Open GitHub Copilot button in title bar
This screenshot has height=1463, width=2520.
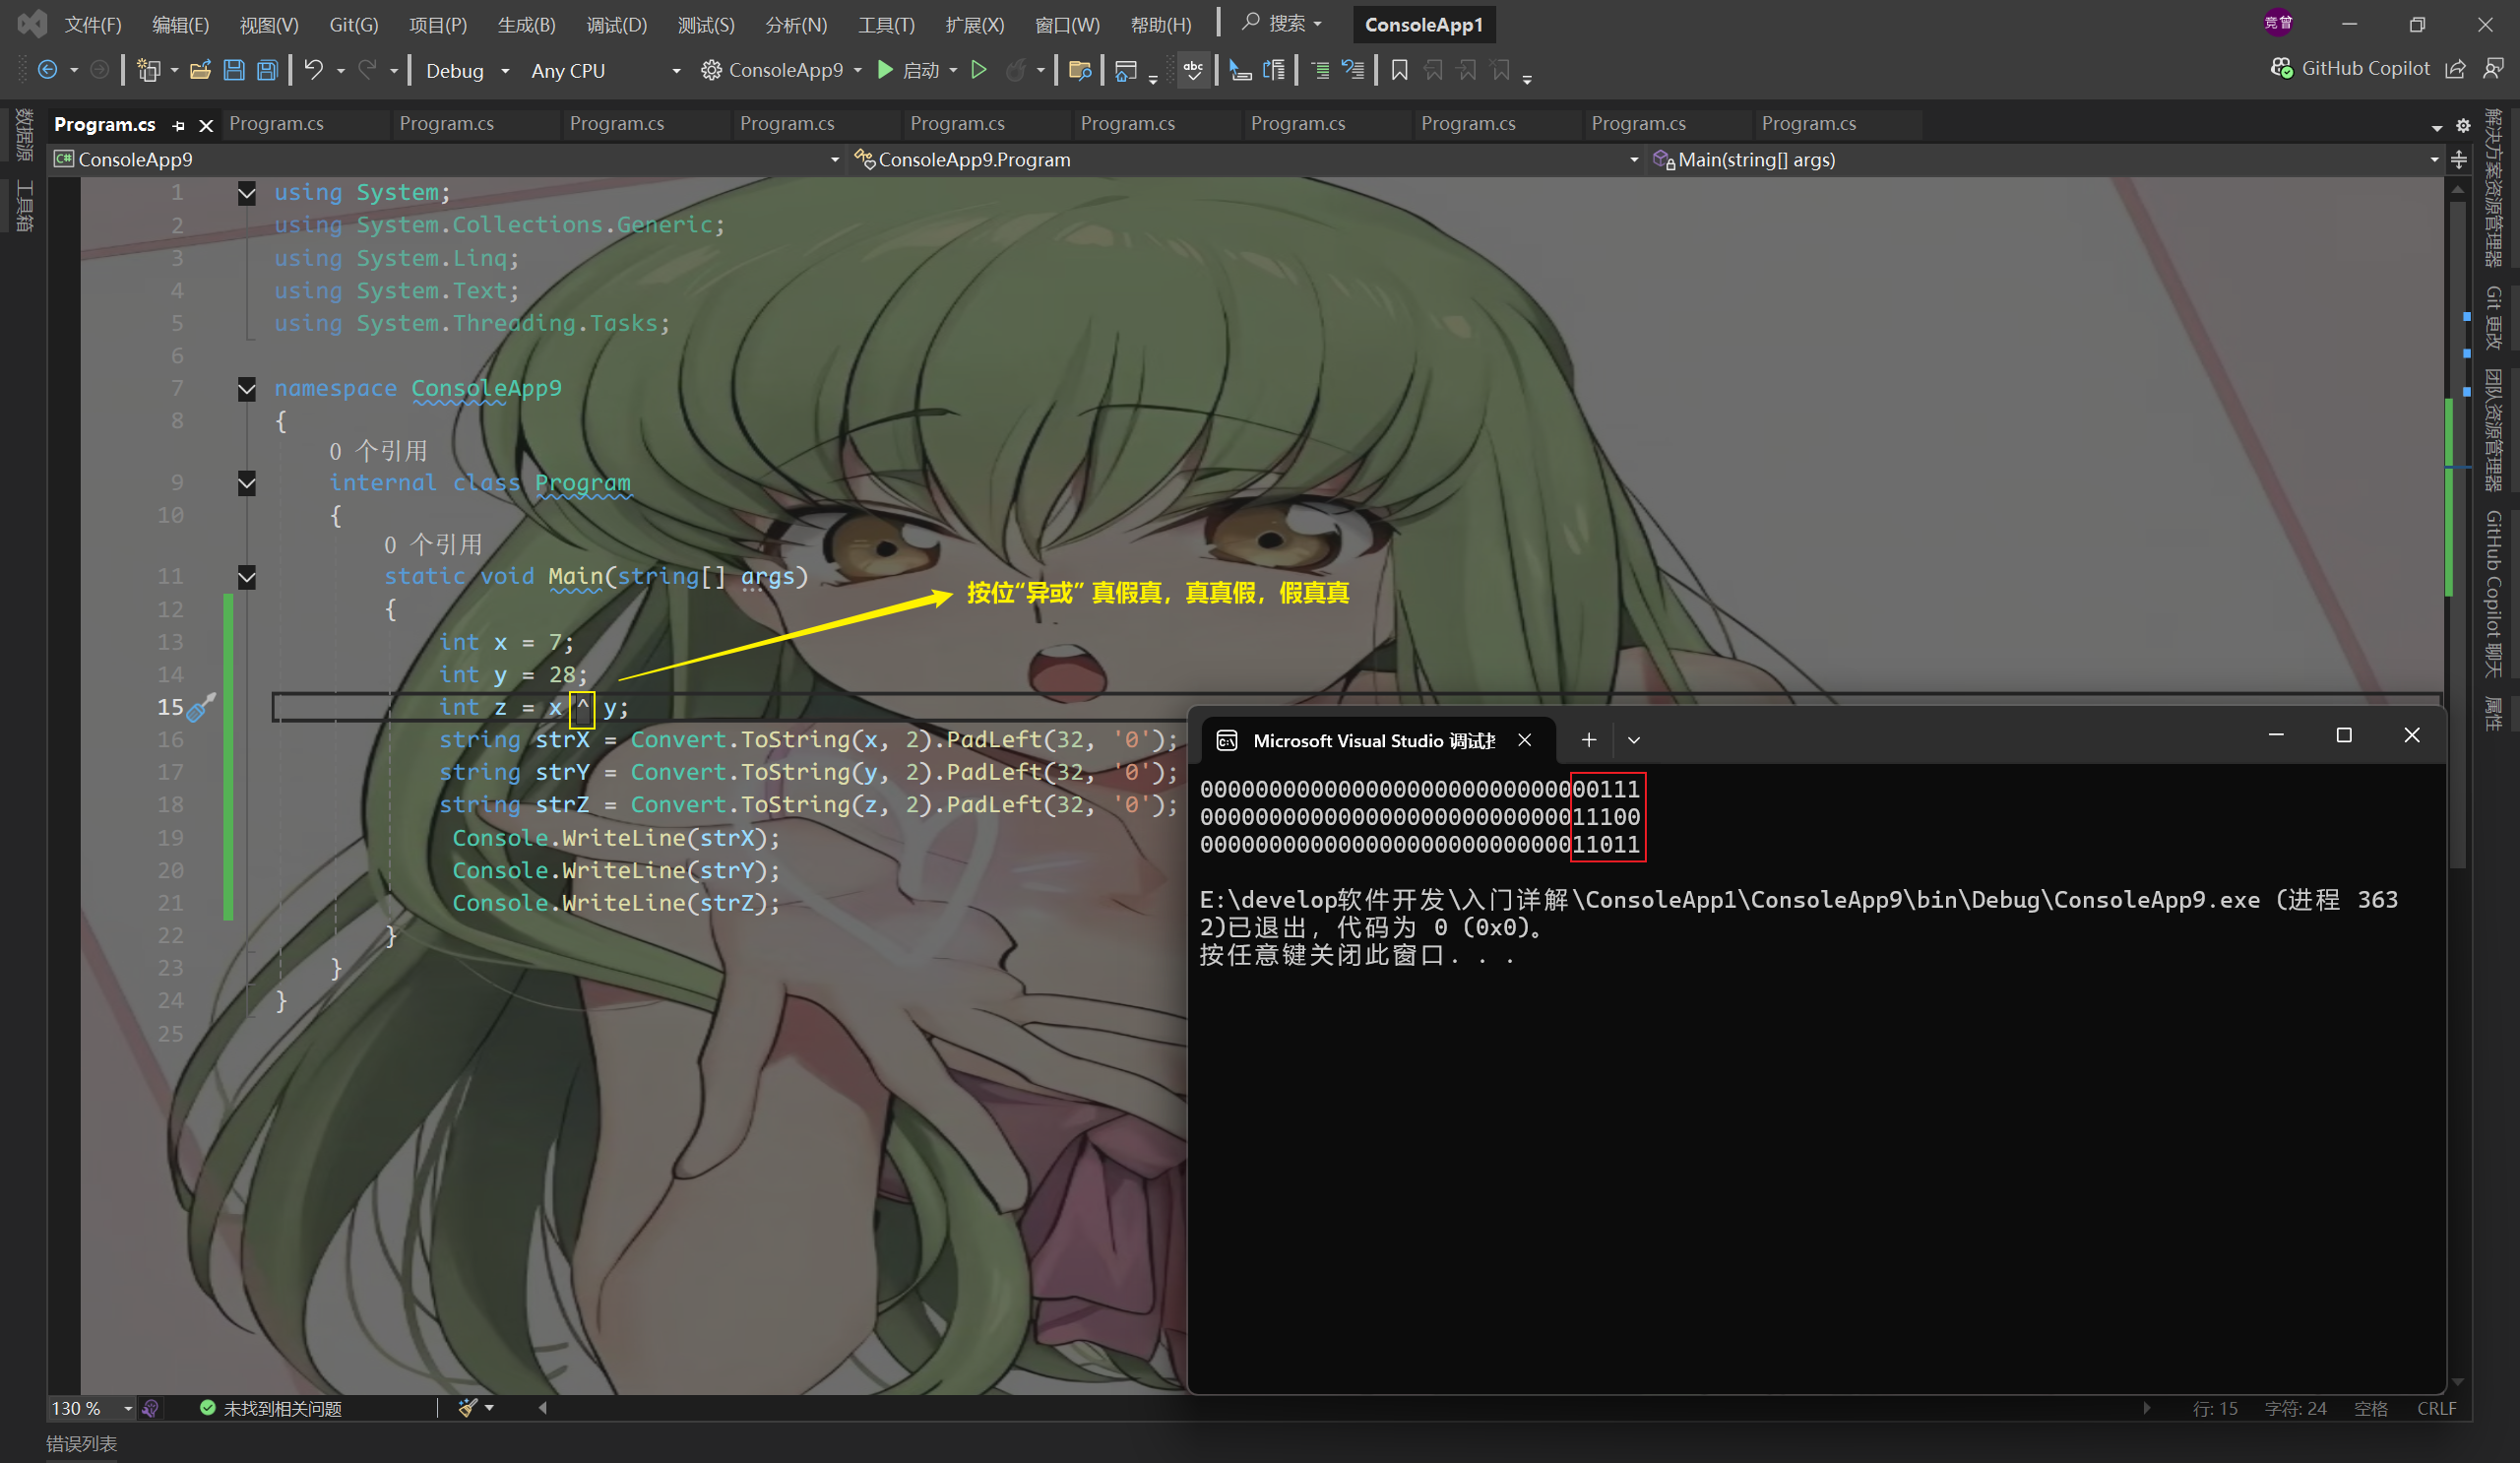(x=2350, y=68)
